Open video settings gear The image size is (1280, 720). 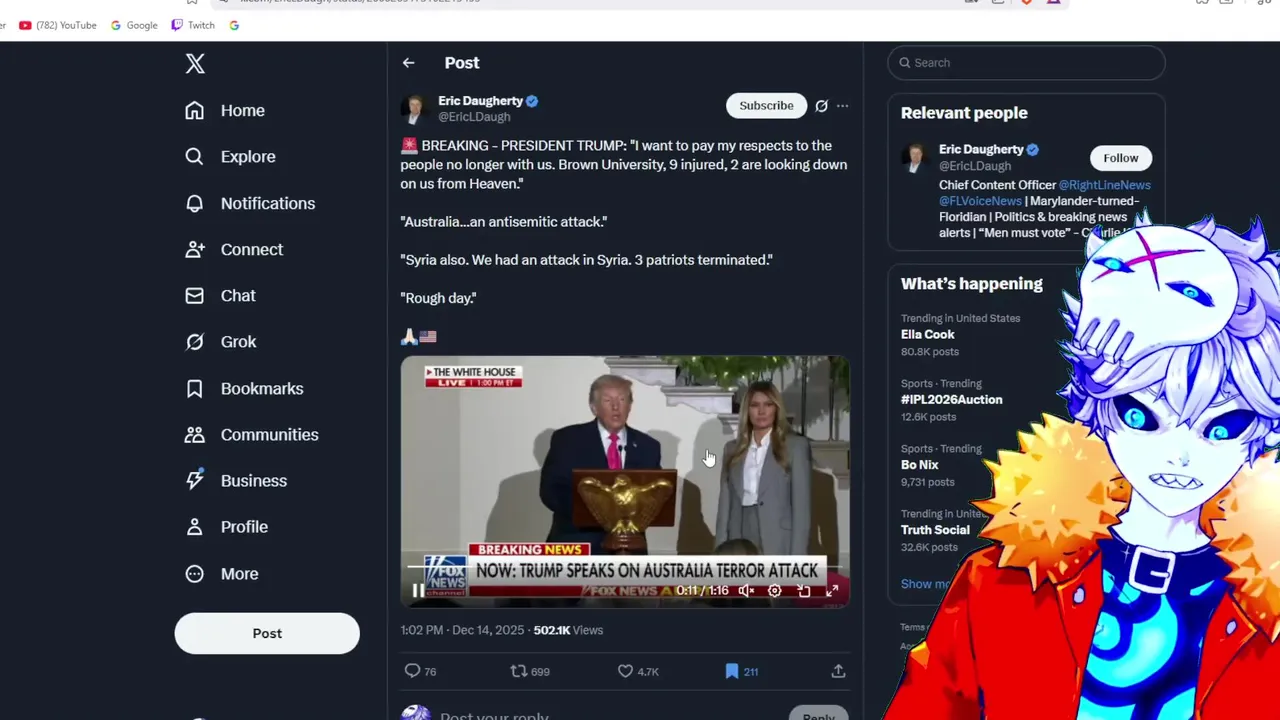point(774,591)
